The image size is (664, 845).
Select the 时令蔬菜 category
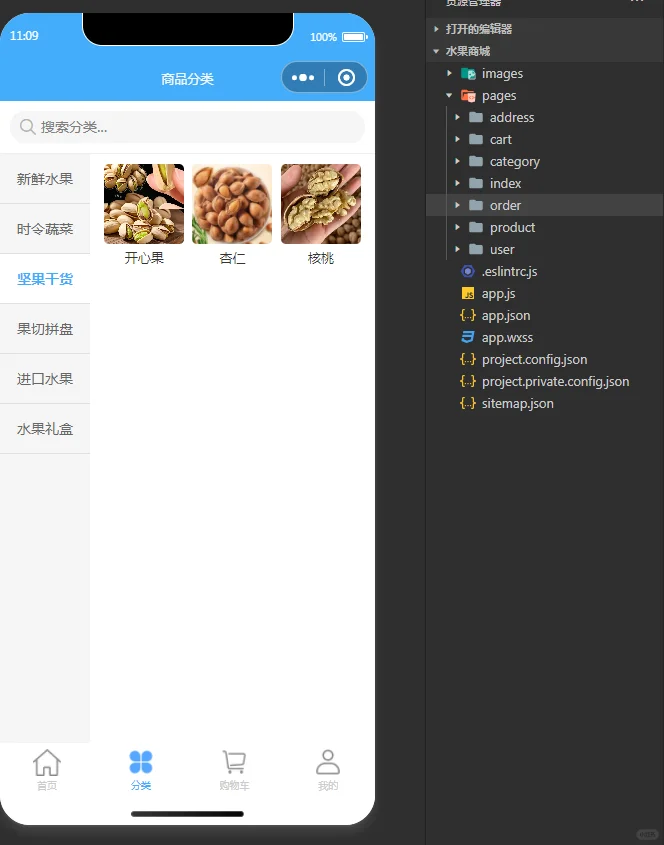click(45, 229)
